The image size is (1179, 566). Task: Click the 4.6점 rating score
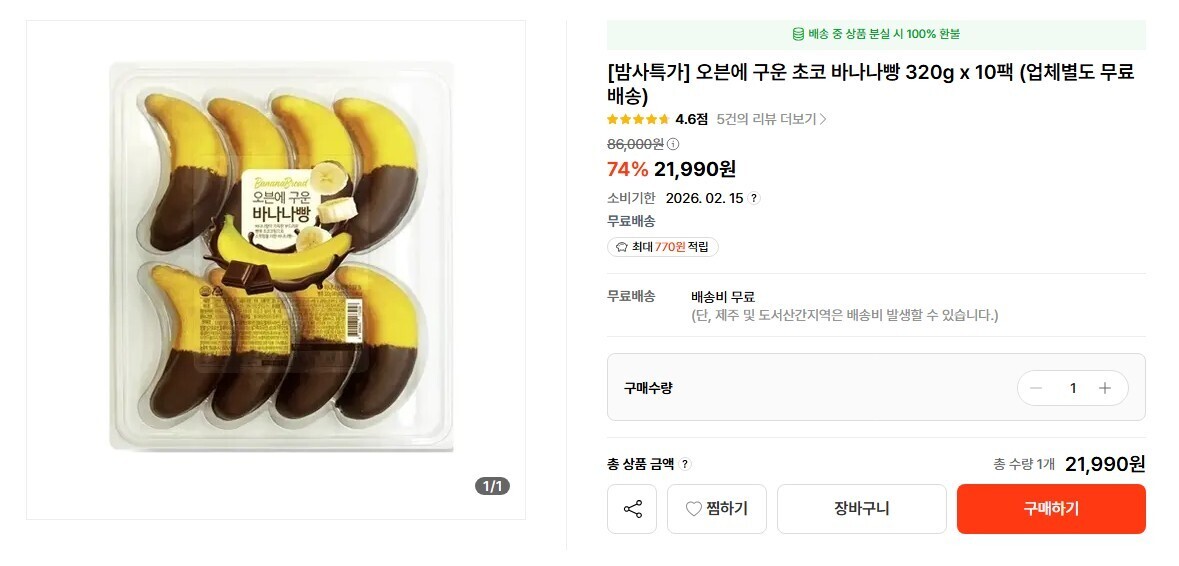[691, 119]
